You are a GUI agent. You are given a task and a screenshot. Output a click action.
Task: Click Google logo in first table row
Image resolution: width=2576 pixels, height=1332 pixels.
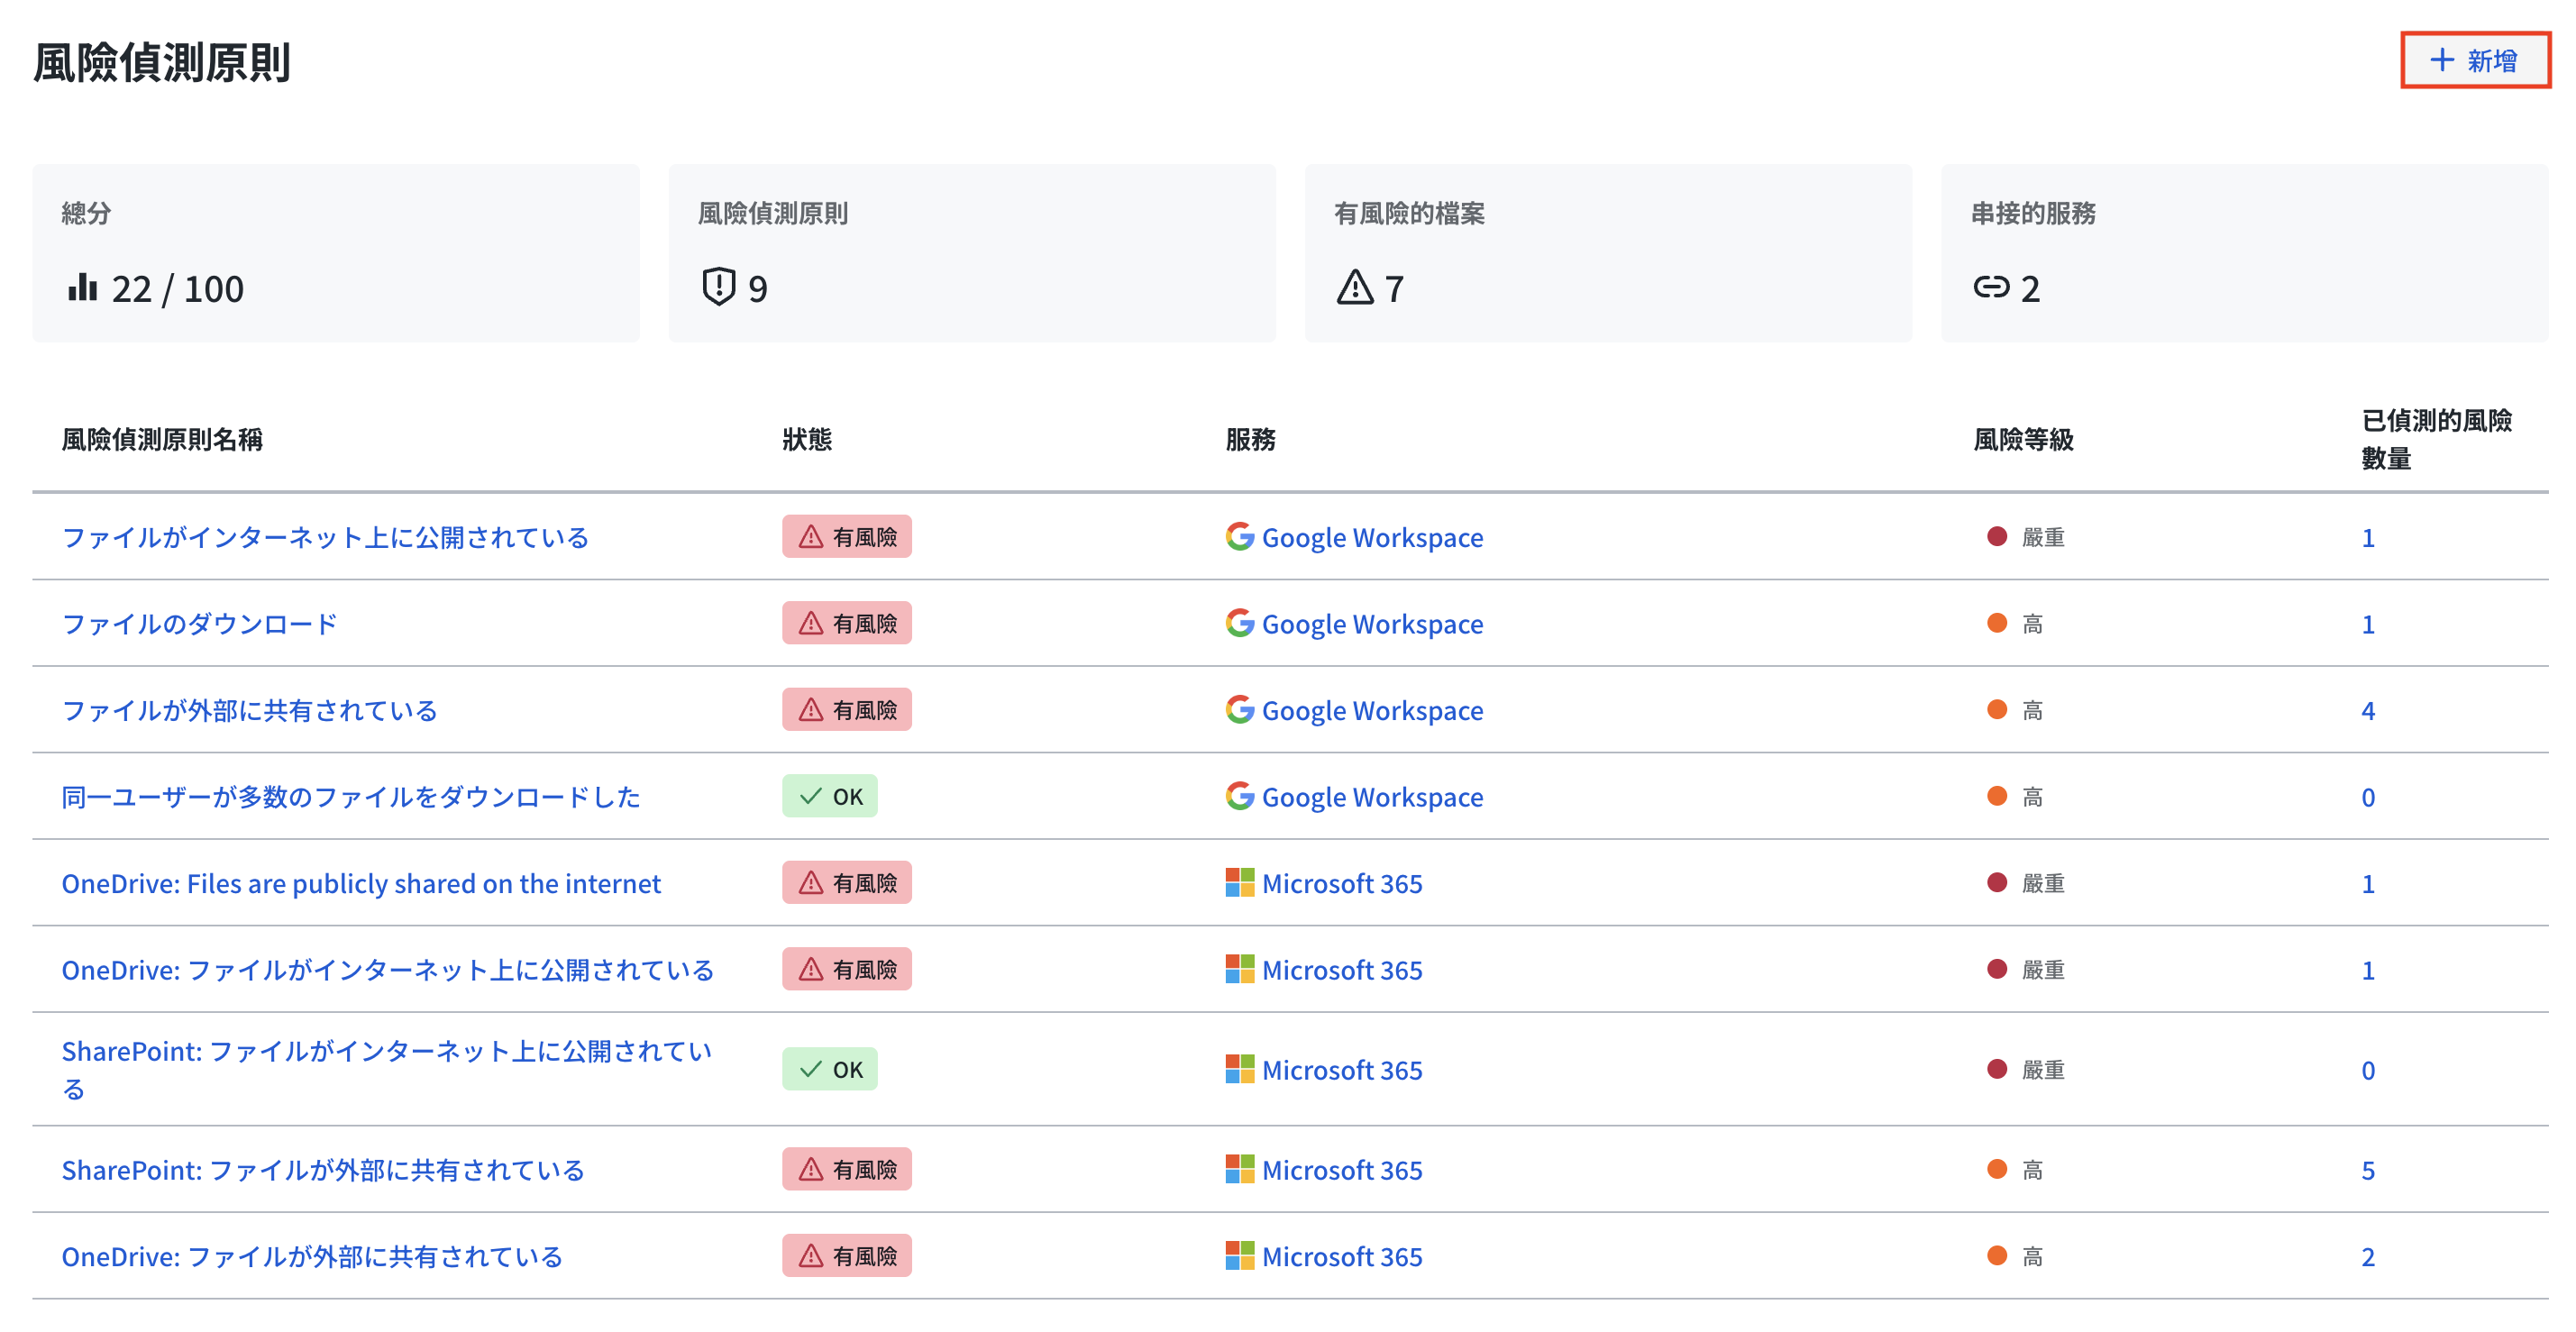click(1239, 536)
